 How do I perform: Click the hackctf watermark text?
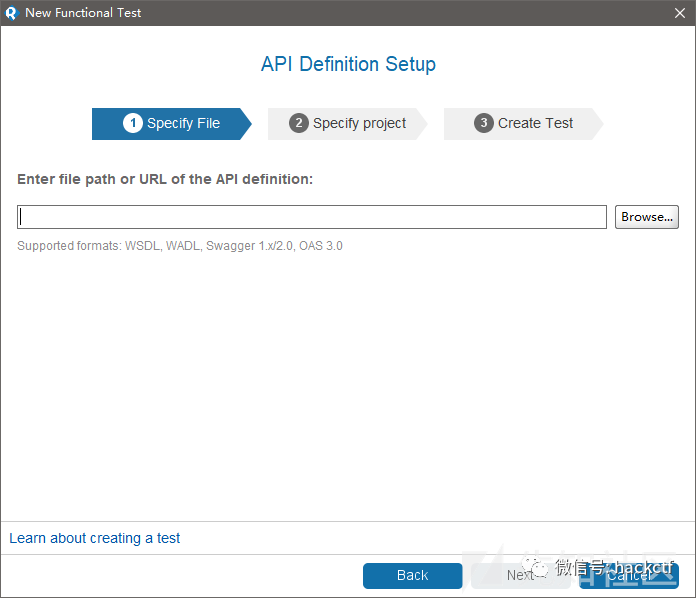pos(640,568)
